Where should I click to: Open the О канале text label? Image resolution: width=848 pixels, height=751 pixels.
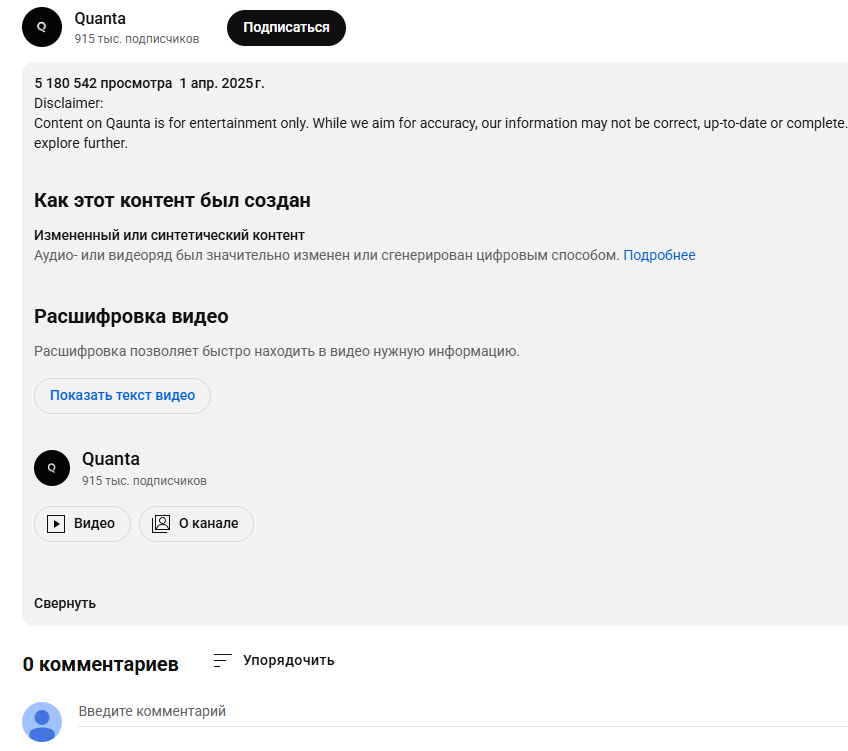pos(208,524)
